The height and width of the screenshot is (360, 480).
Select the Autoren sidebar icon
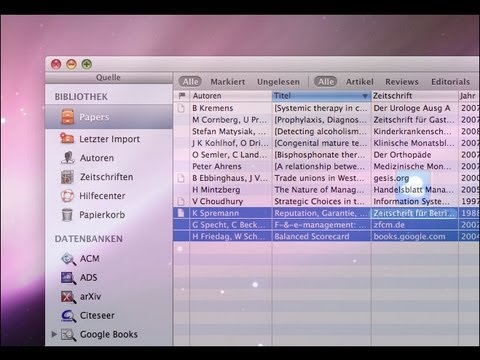pyautogui.click(x=68, y=158)
